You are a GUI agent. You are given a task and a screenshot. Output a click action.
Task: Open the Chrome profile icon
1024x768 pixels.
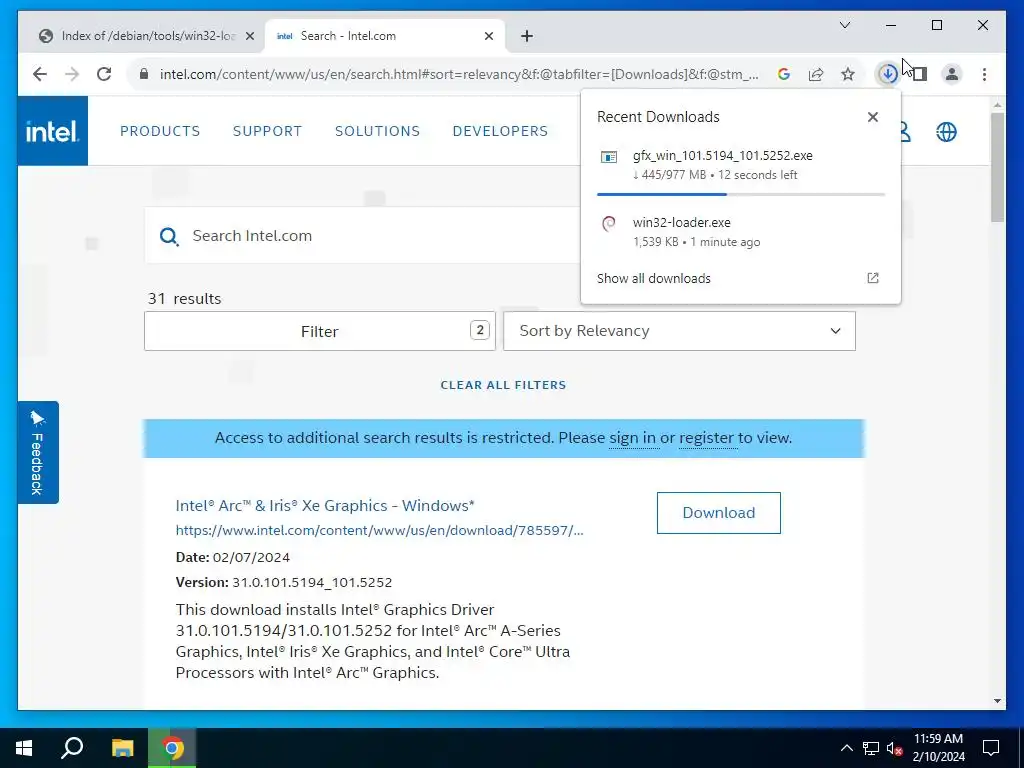(952, 74)
